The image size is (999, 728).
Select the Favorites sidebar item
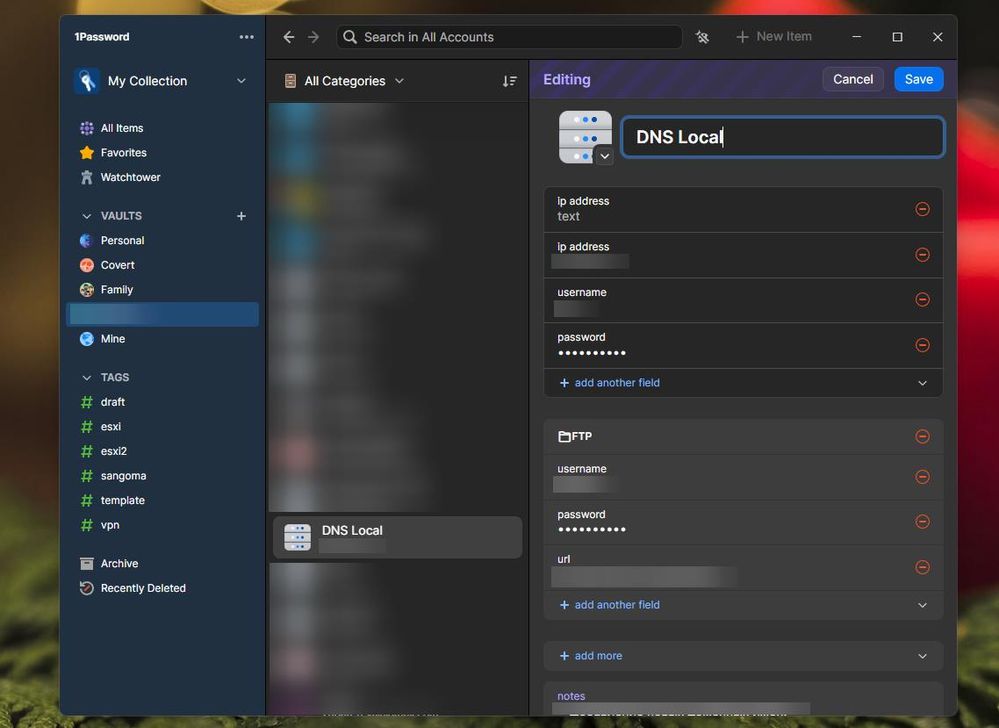[123, 153]
